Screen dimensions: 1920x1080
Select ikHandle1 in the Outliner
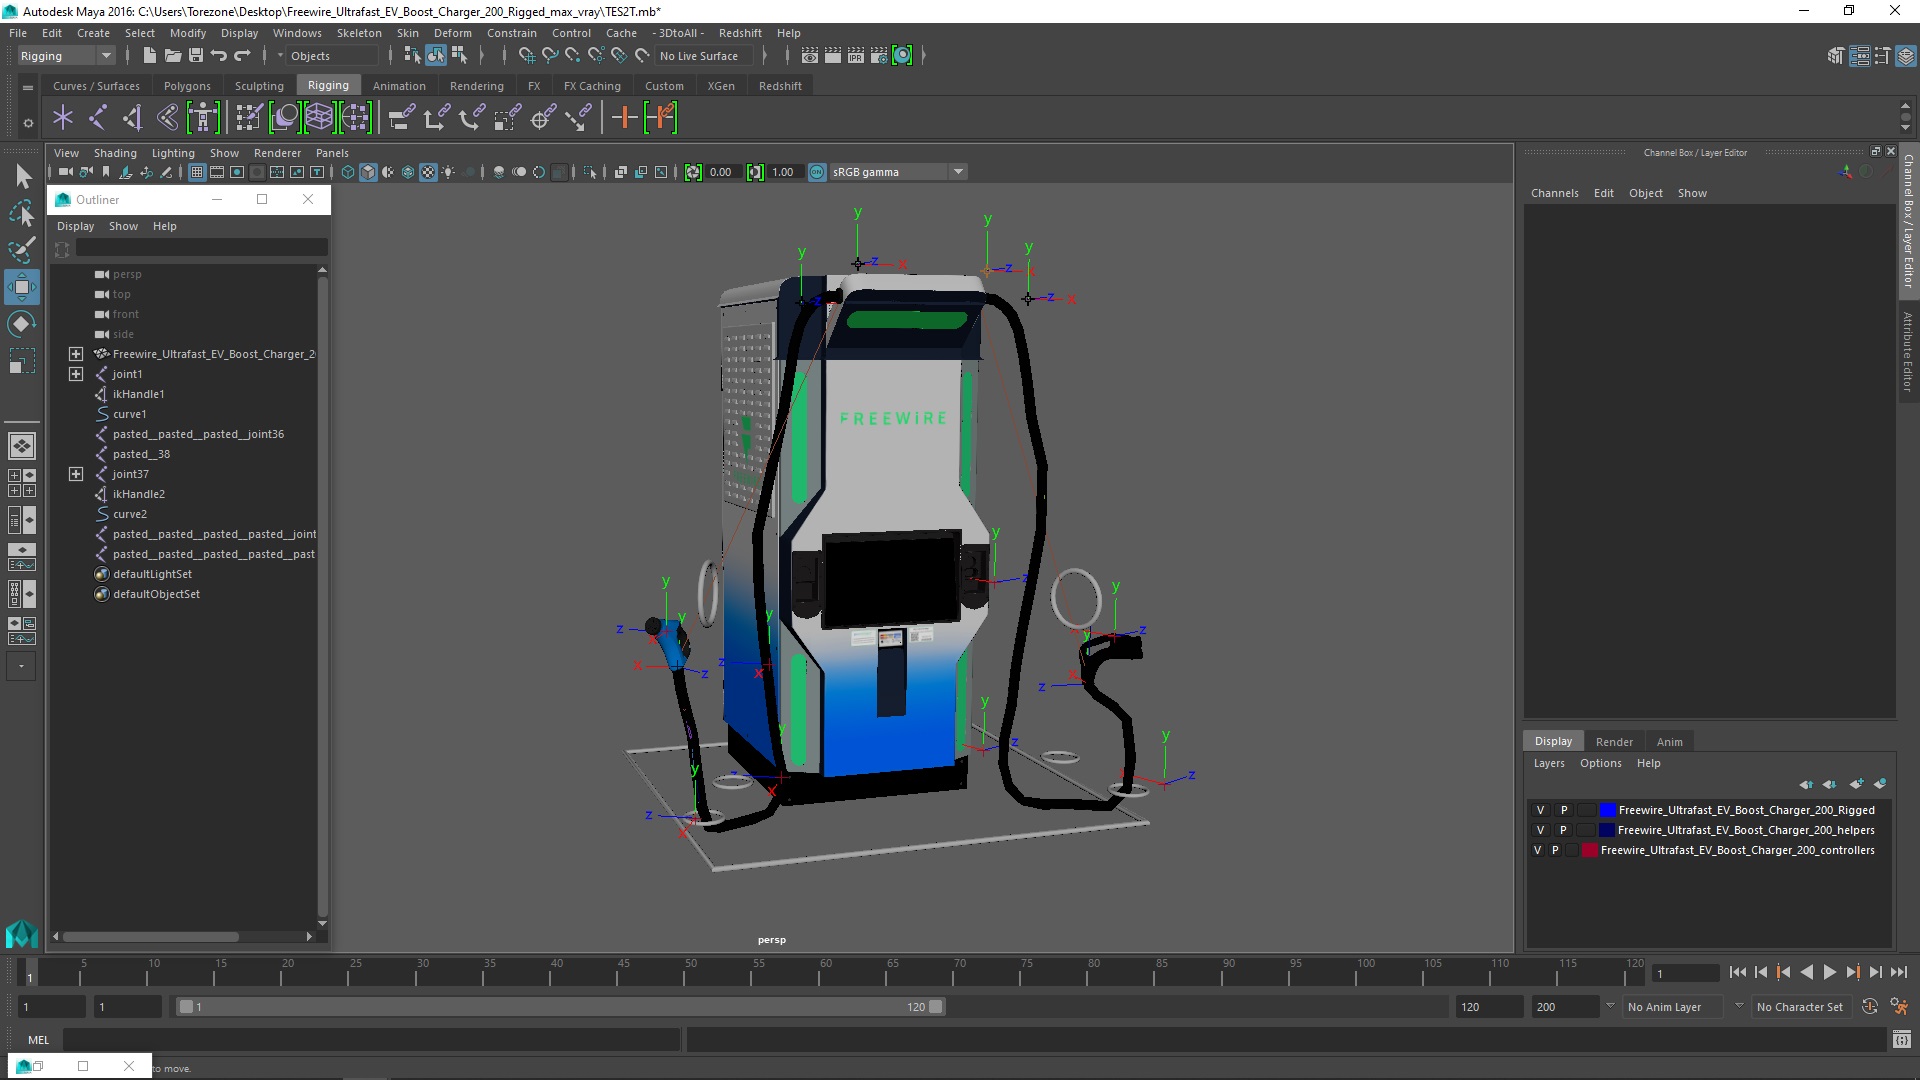coord(138,394)
